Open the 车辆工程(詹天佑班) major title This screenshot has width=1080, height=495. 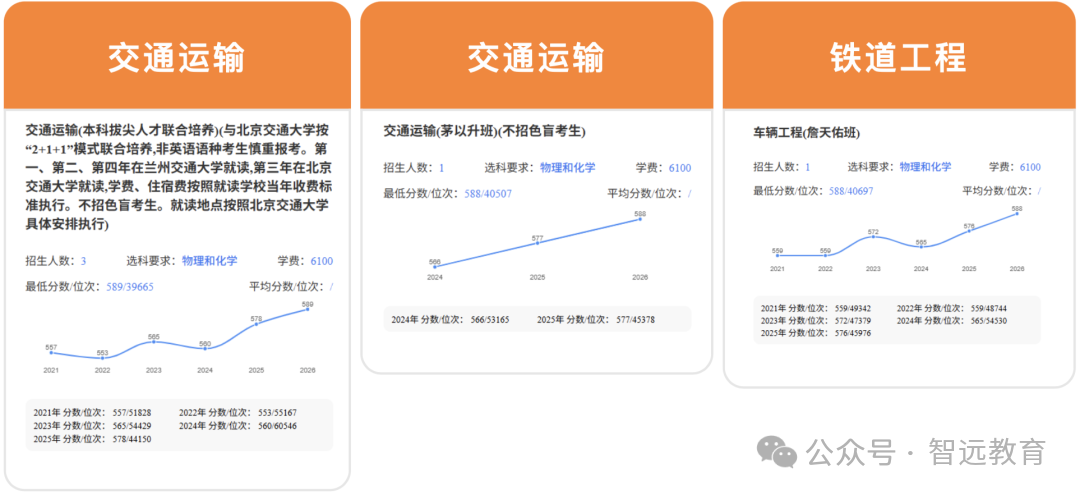click(x=807, y=133)
